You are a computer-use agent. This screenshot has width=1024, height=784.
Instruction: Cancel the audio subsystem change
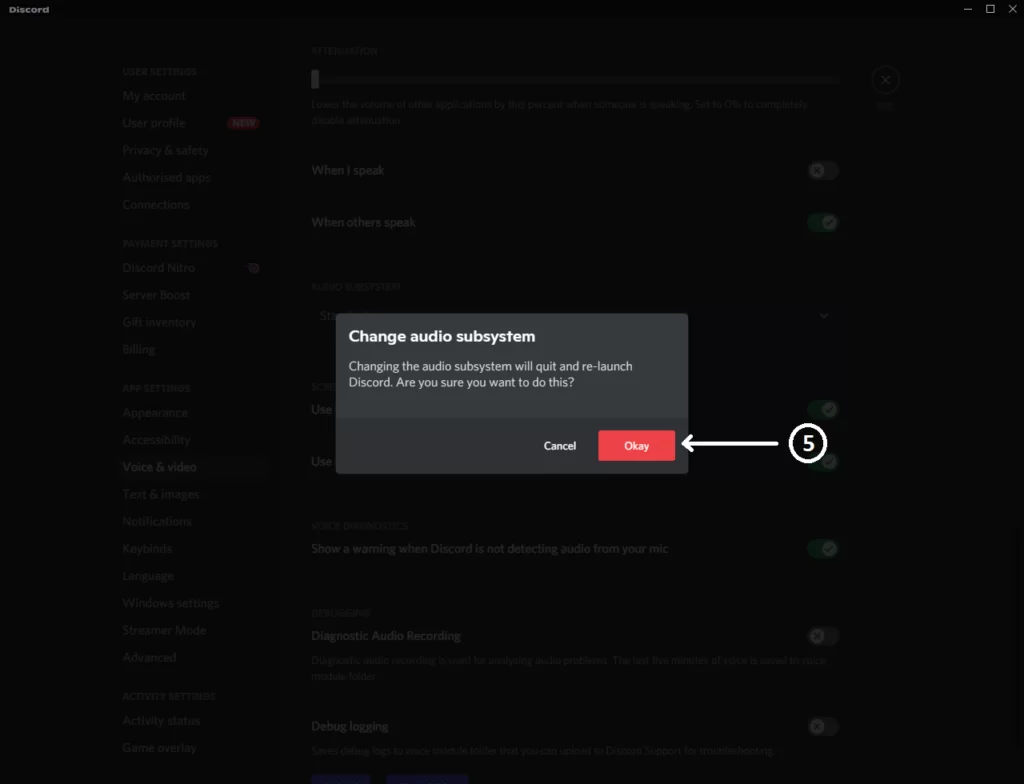pos(560,446)
